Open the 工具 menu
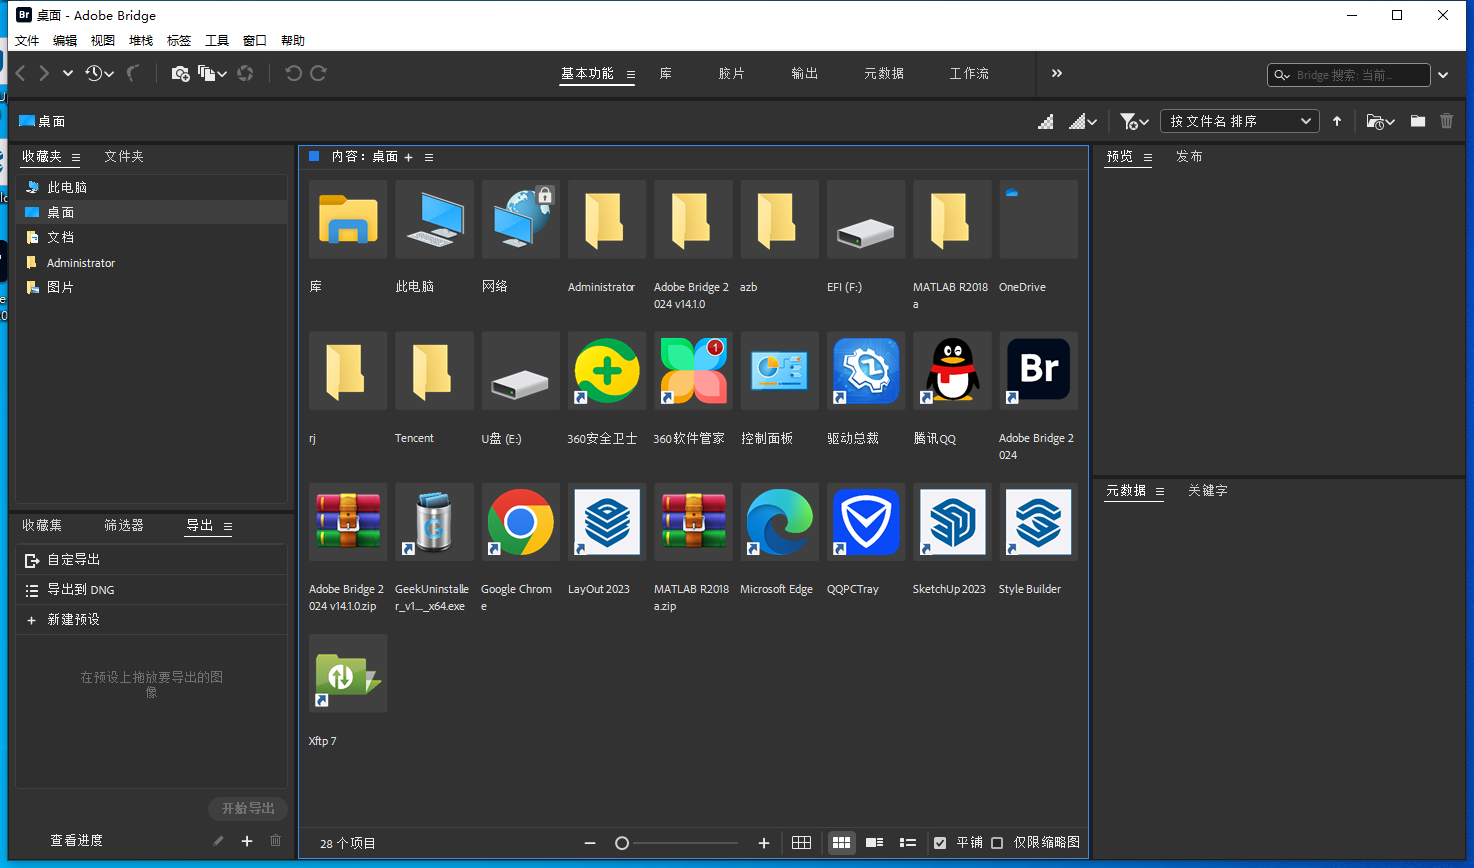 pos(217,40)
